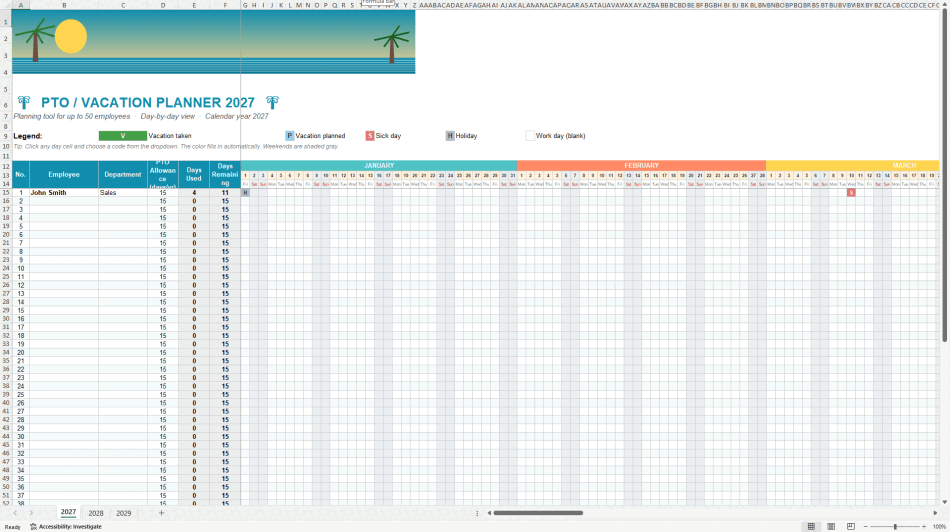Select entire column A header
This screenshot has width=950, height=532.
(21, 5)
